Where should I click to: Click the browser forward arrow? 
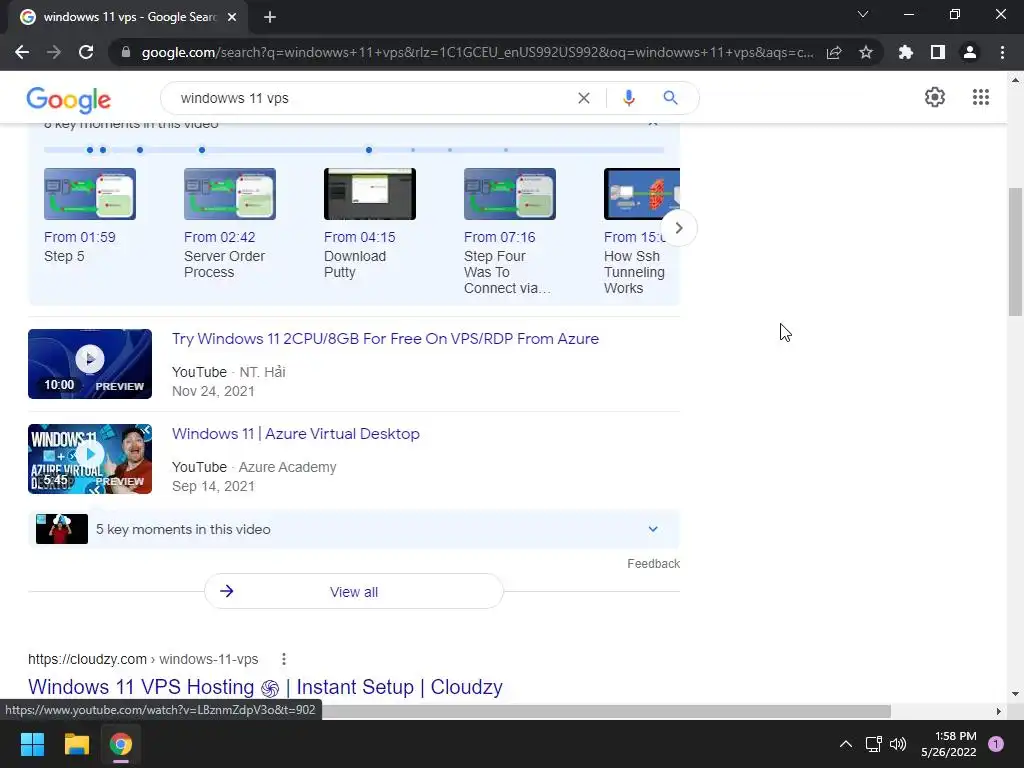54,52
